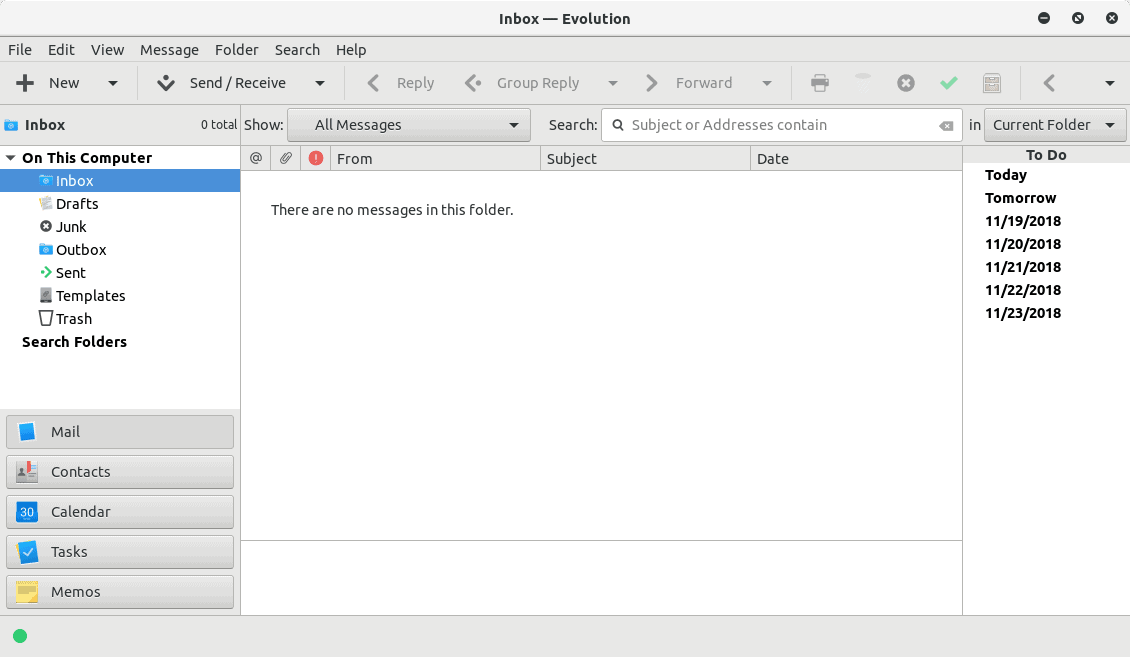Click the '0 total' message count label

(x=219, y=125)
